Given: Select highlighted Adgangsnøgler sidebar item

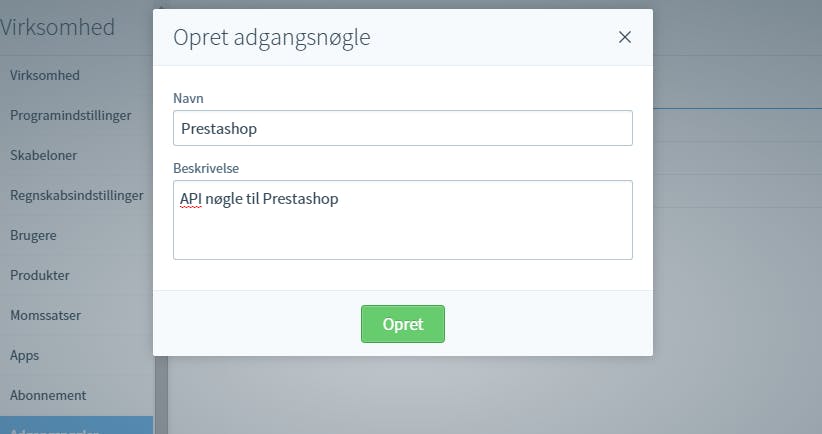Looking at the screenshot, I should (77, 425).
